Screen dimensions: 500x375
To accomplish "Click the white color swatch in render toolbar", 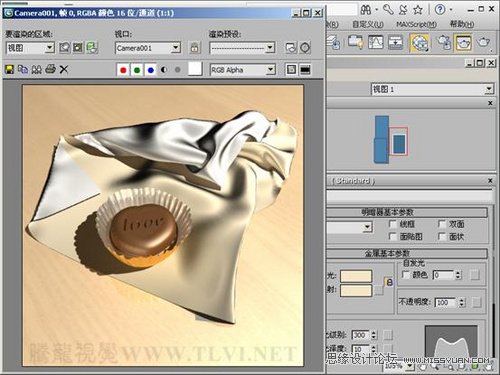I will coord(195,69).
